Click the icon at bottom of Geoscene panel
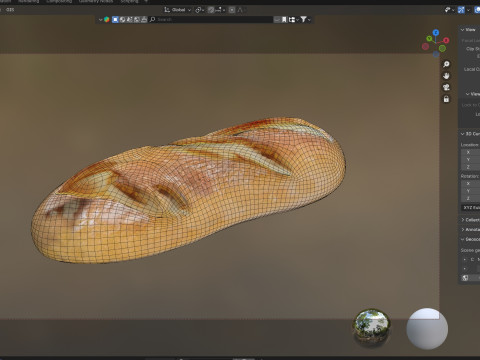This screenshot has width=480, height=360. [x=465, y=278]
